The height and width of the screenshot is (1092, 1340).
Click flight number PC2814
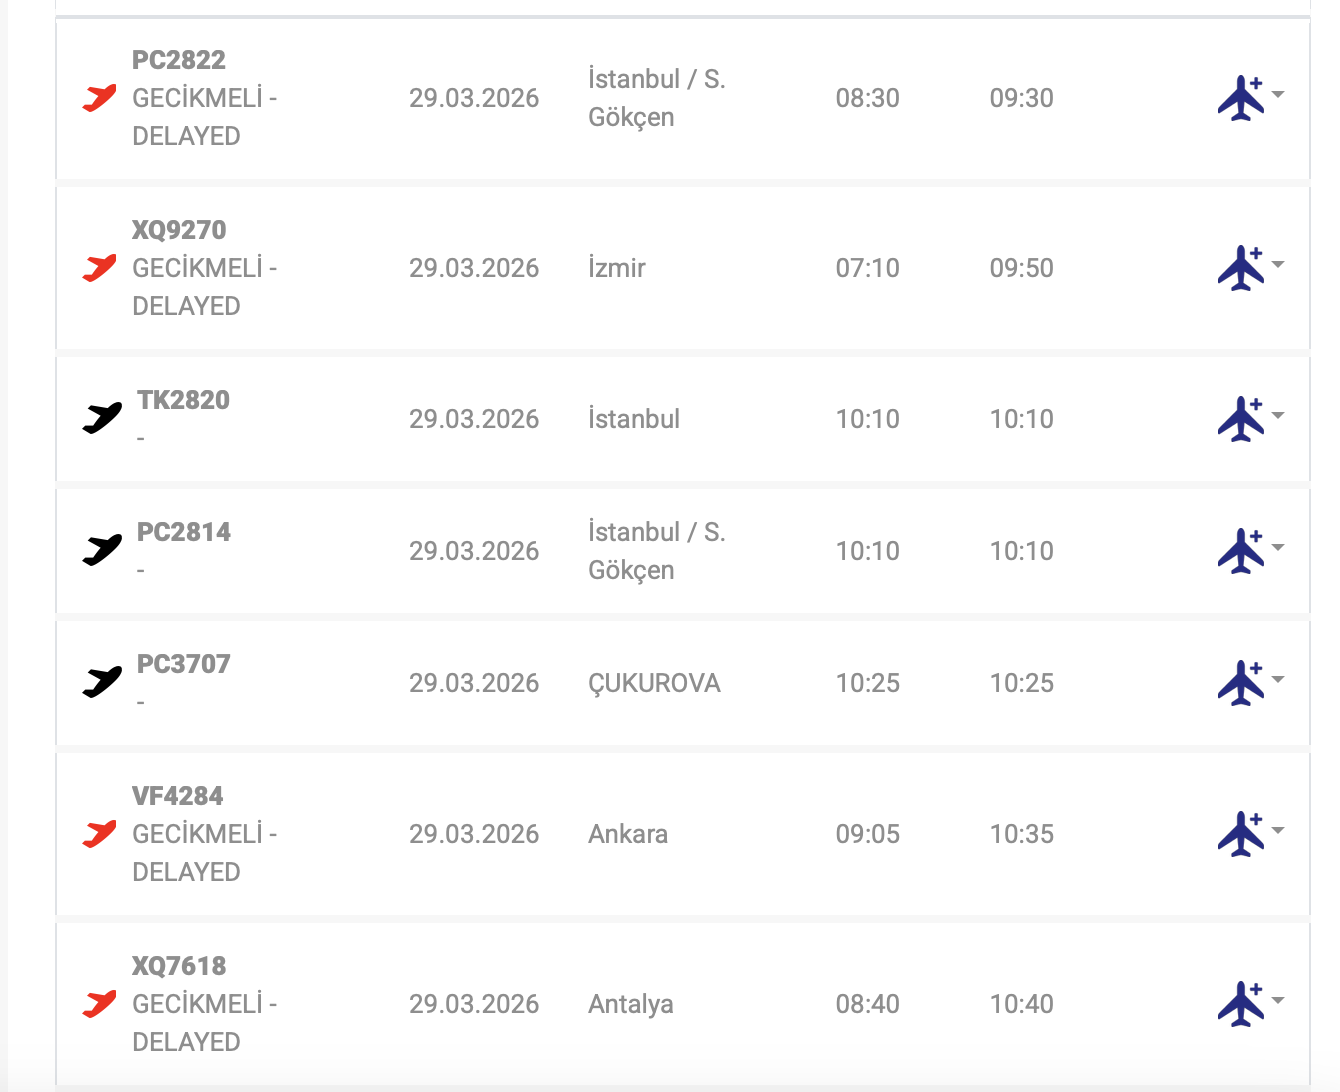pos(184,532)
